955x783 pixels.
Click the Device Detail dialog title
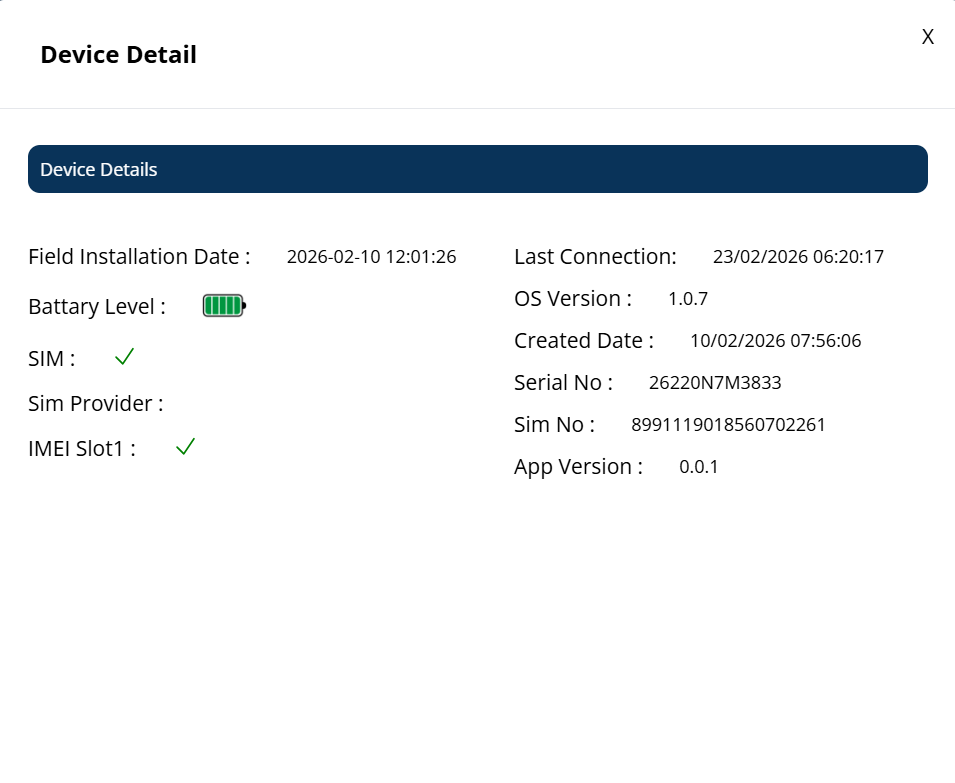point(118,55)
